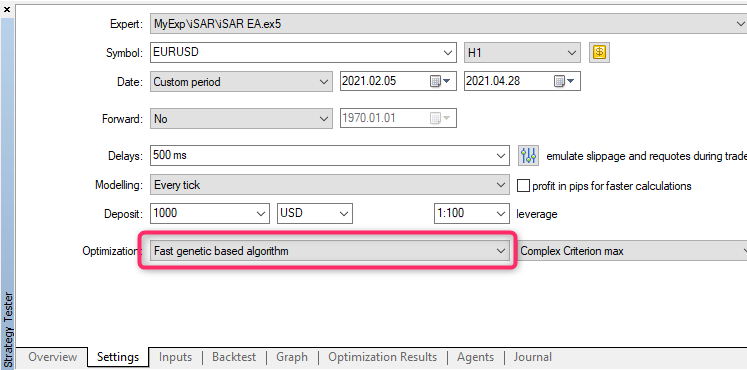Open the end date 2021.04.28 calendar picker
Viewport: 747px width, 370px height.
[x=564, y=81]
